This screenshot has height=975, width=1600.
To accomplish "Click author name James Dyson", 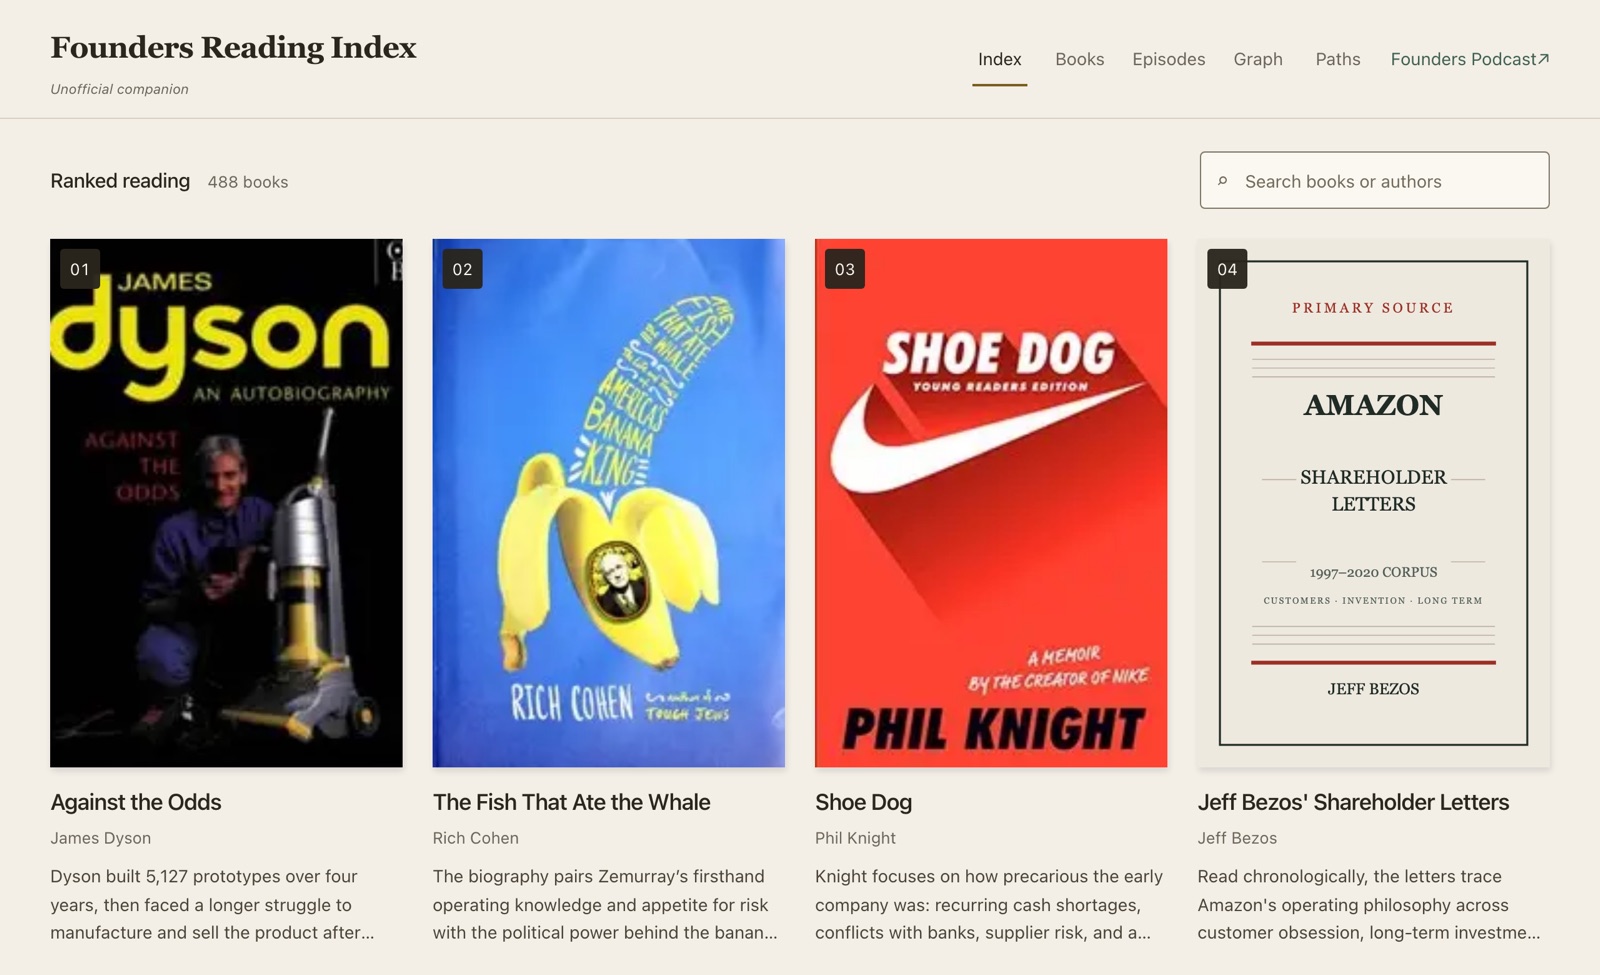I will 100,838.
